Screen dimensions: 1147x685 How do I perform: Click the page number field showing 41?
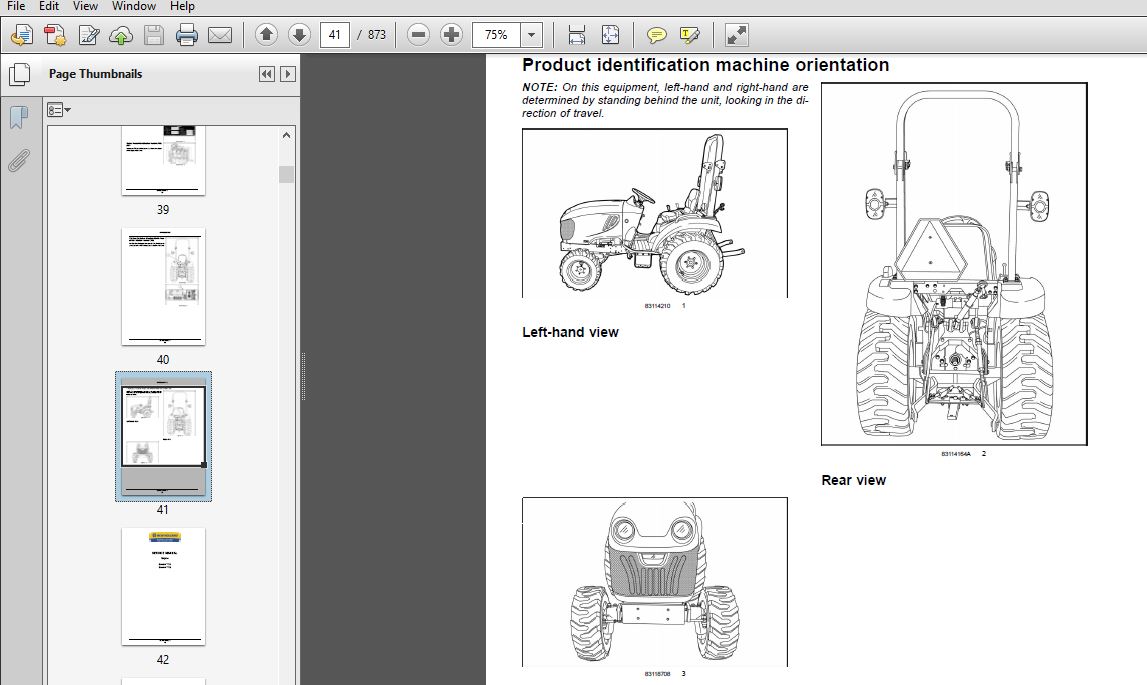pyautogui.click(x=335, y=34)
